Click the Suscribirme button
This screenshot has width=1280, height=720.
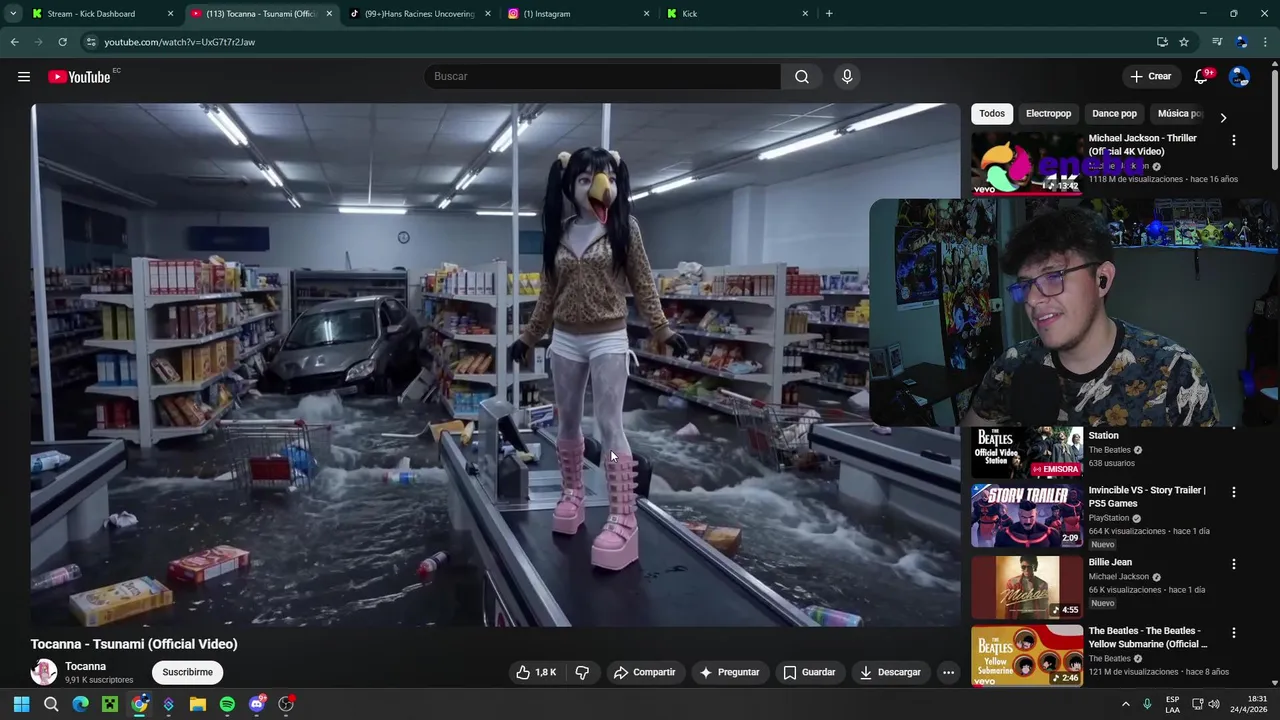pos(187,672)
